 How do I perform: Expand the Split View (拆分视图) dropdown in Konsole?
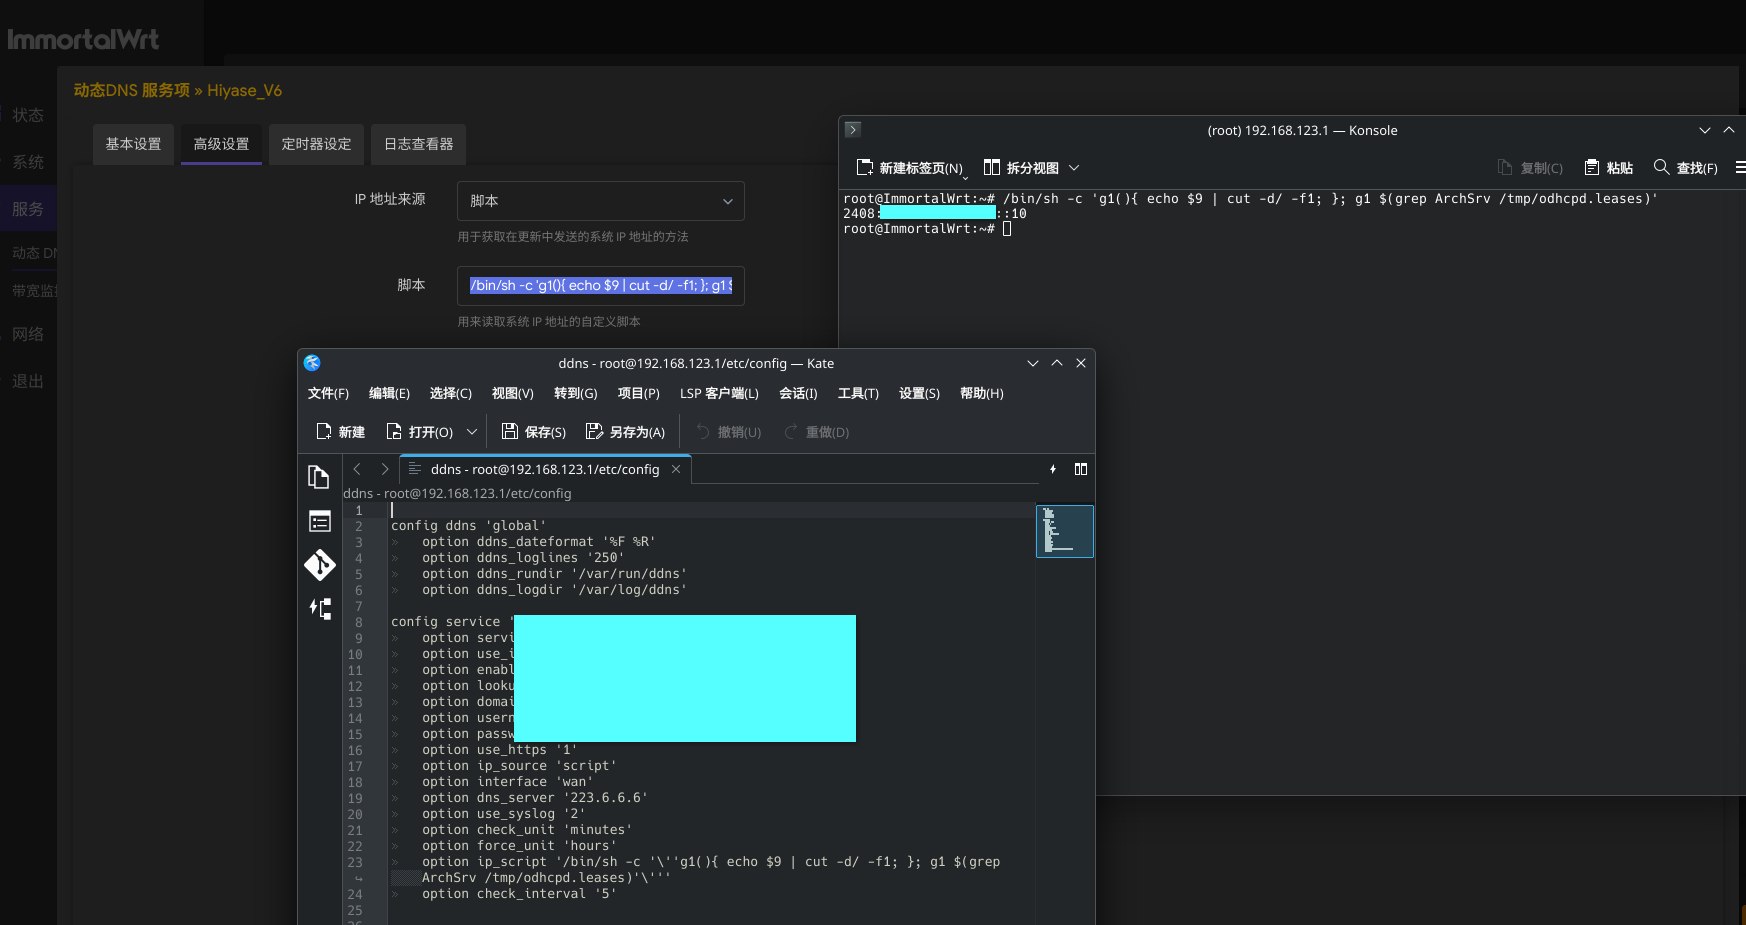click(1075, 168)
